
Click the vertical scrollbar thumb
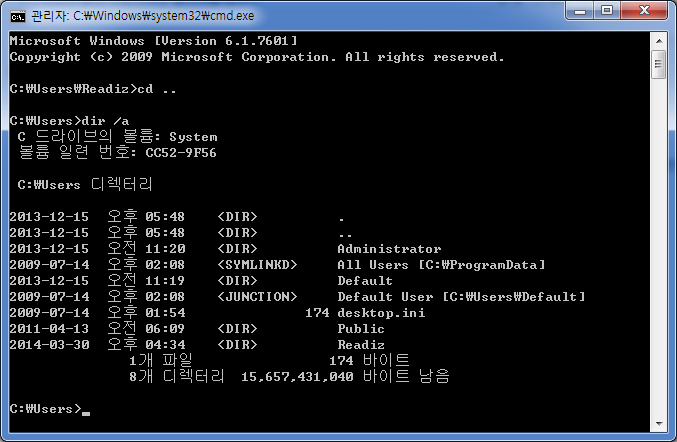tap(658, 64)
